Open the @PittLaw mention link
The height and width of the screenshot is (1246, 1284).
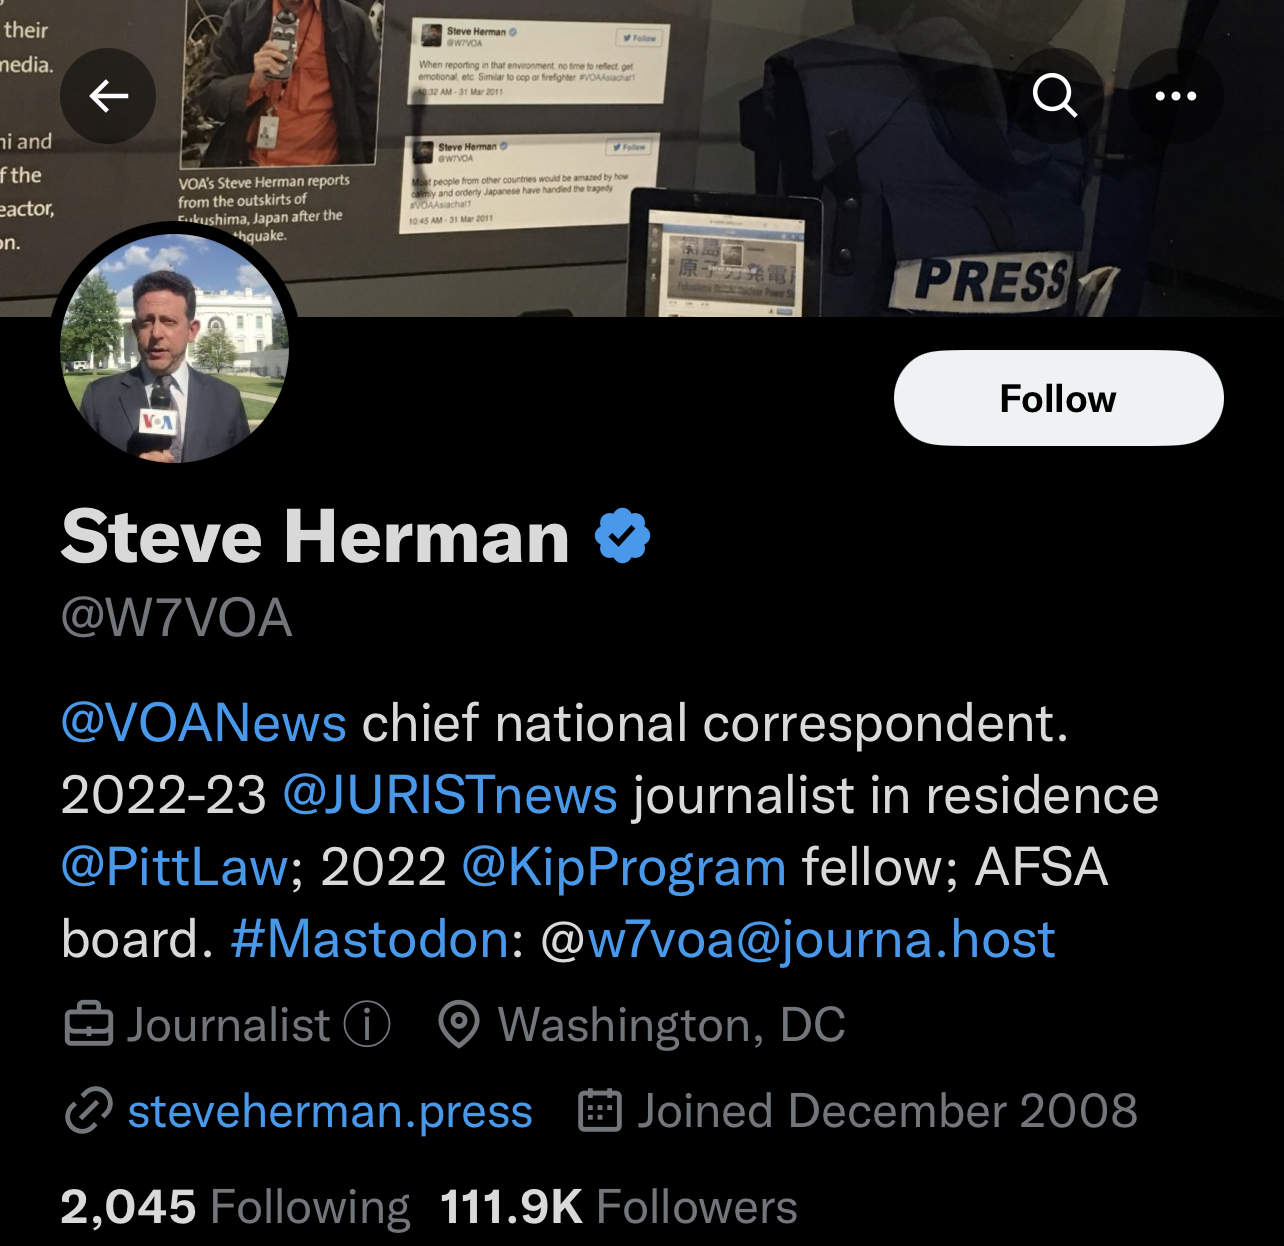175,867
